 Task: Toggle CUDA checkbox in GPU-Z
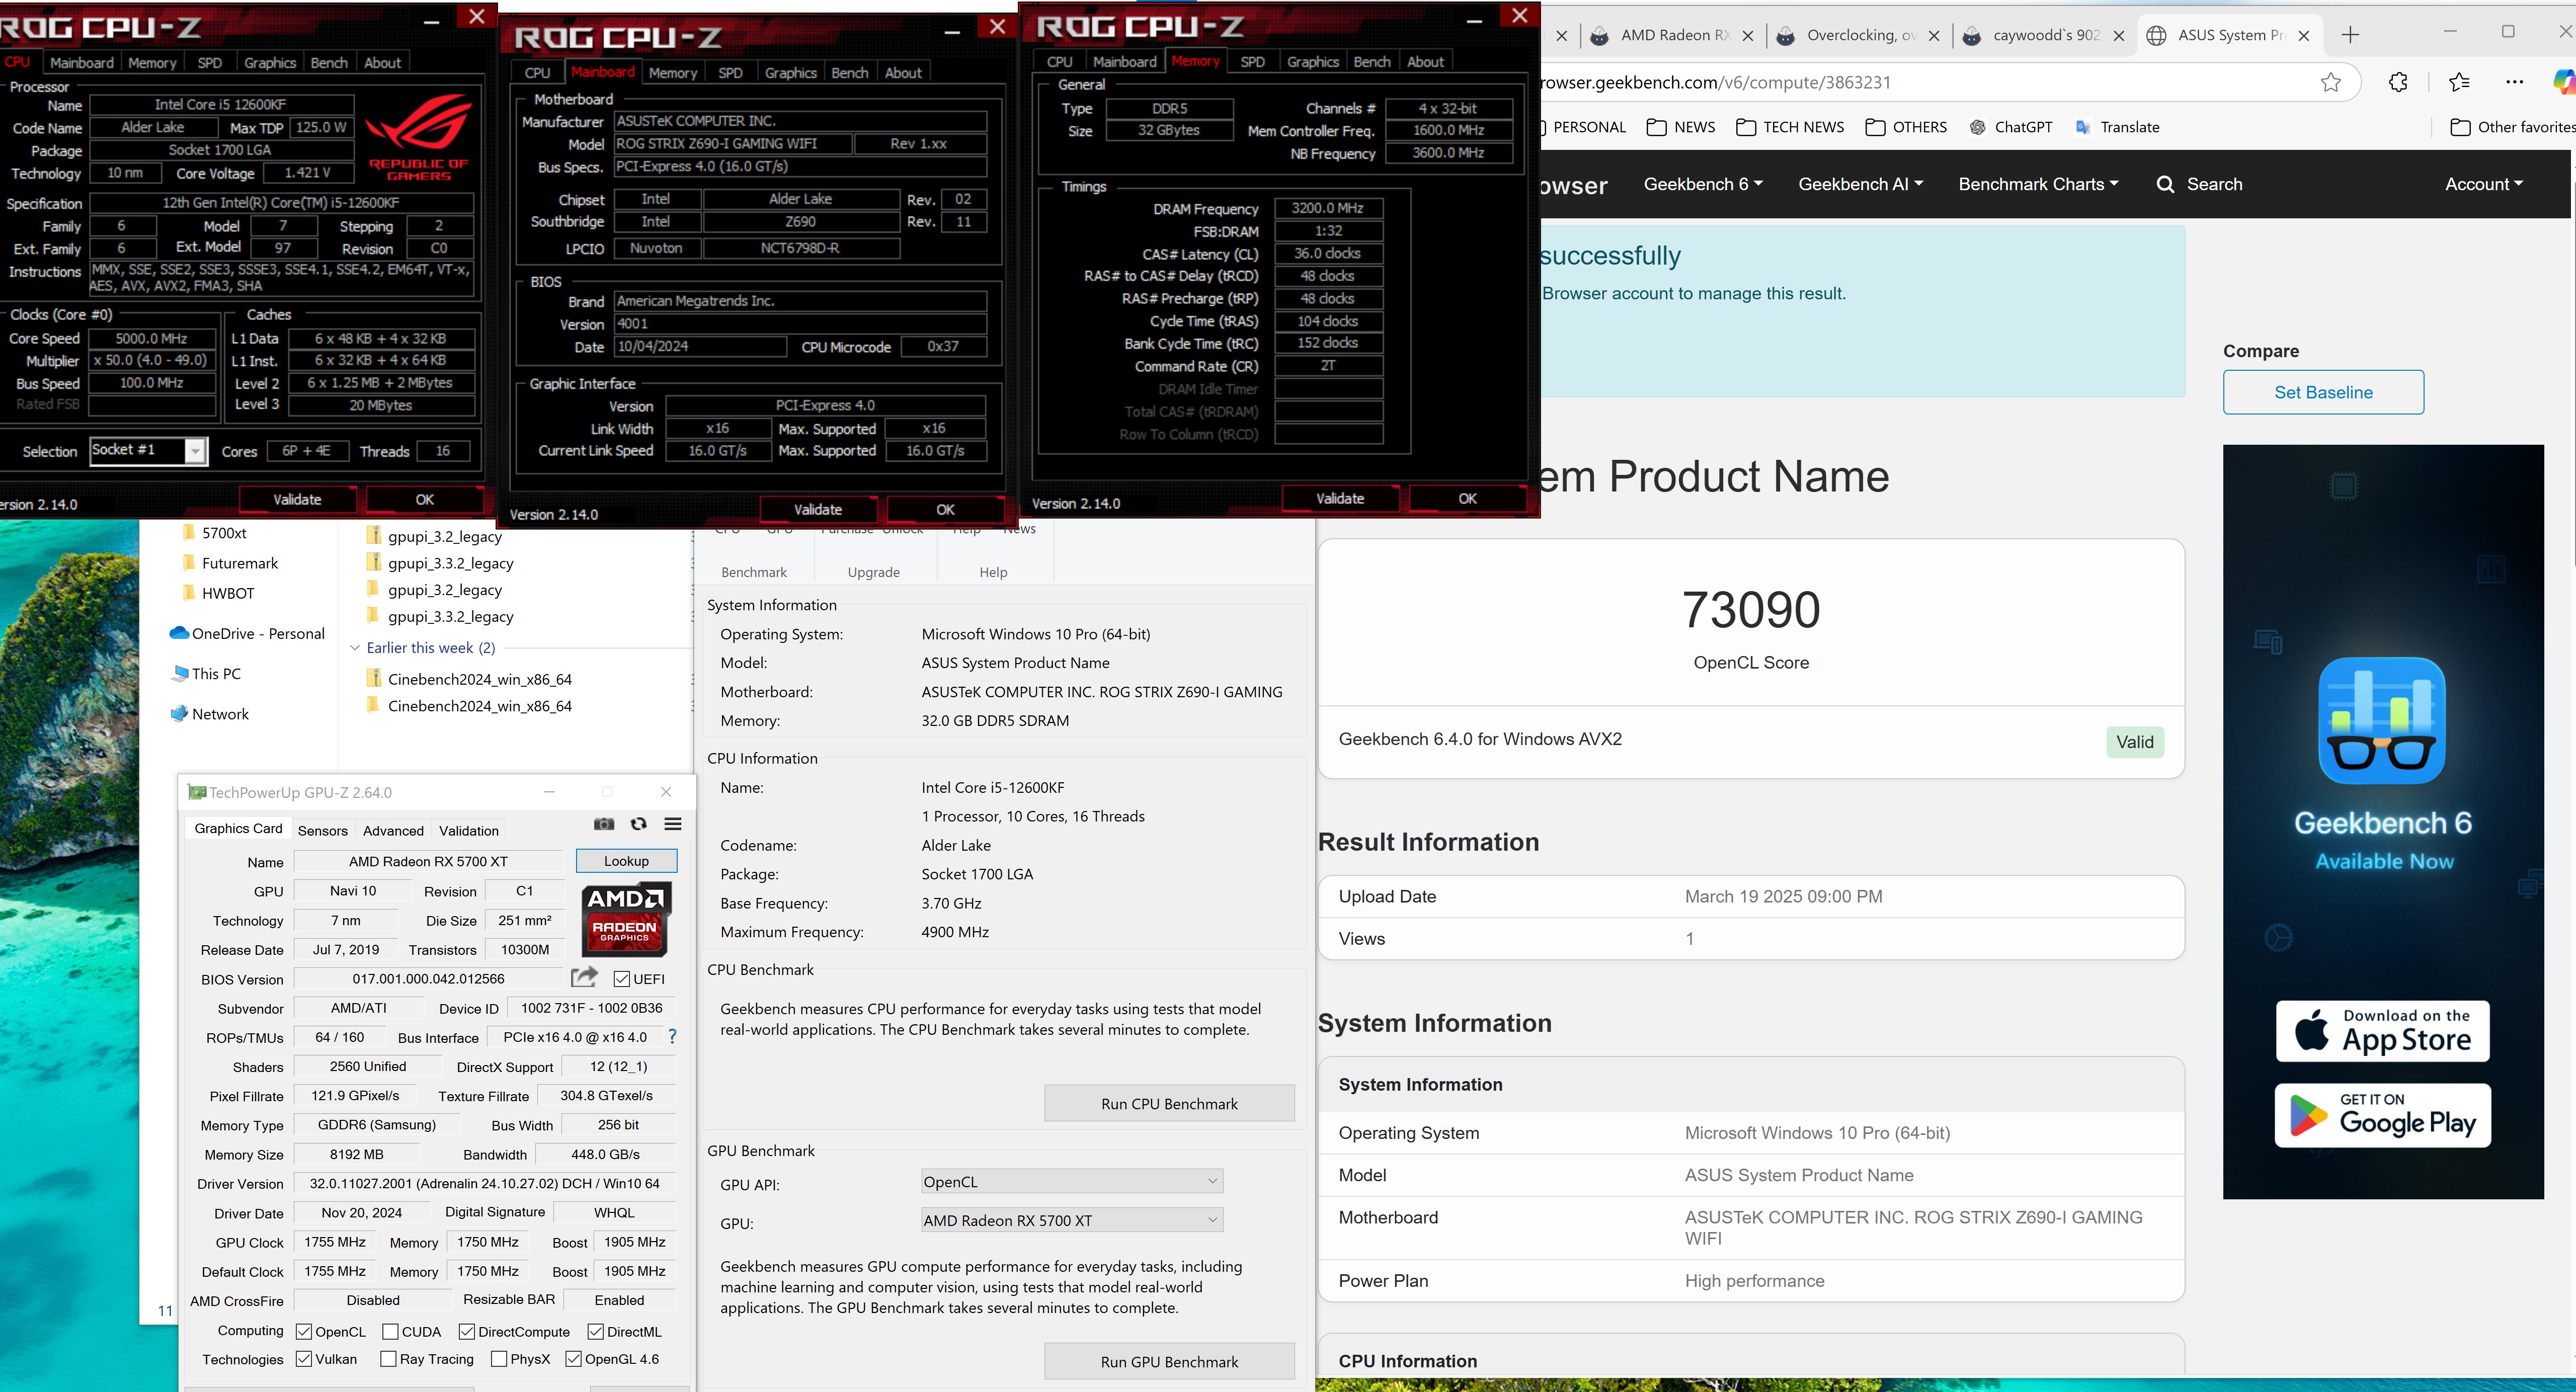click(391, 1332)
